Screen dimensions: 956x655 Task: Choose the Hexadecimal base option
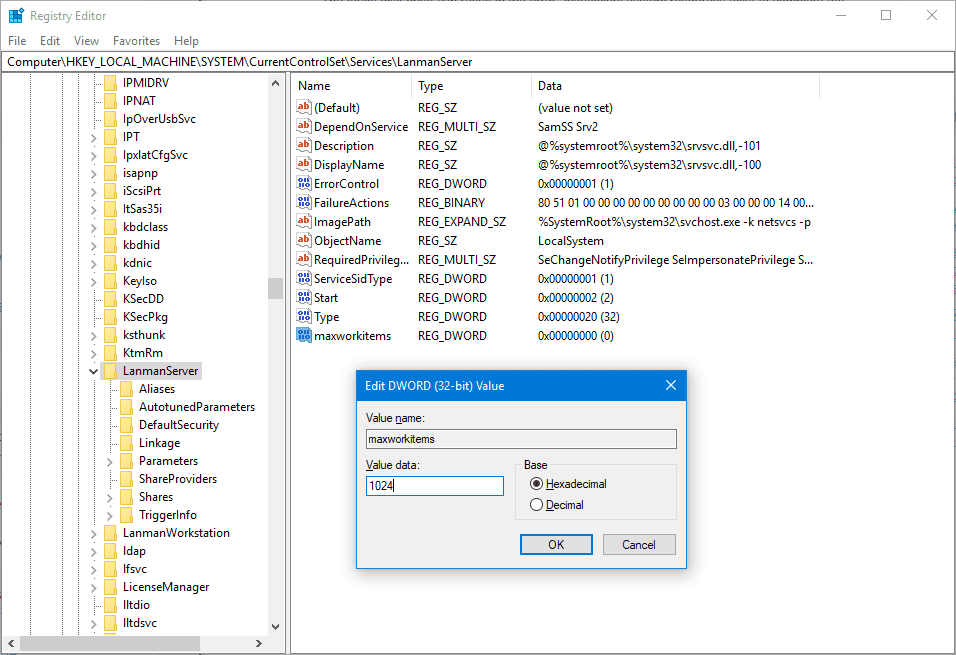(x=536, y=484)
